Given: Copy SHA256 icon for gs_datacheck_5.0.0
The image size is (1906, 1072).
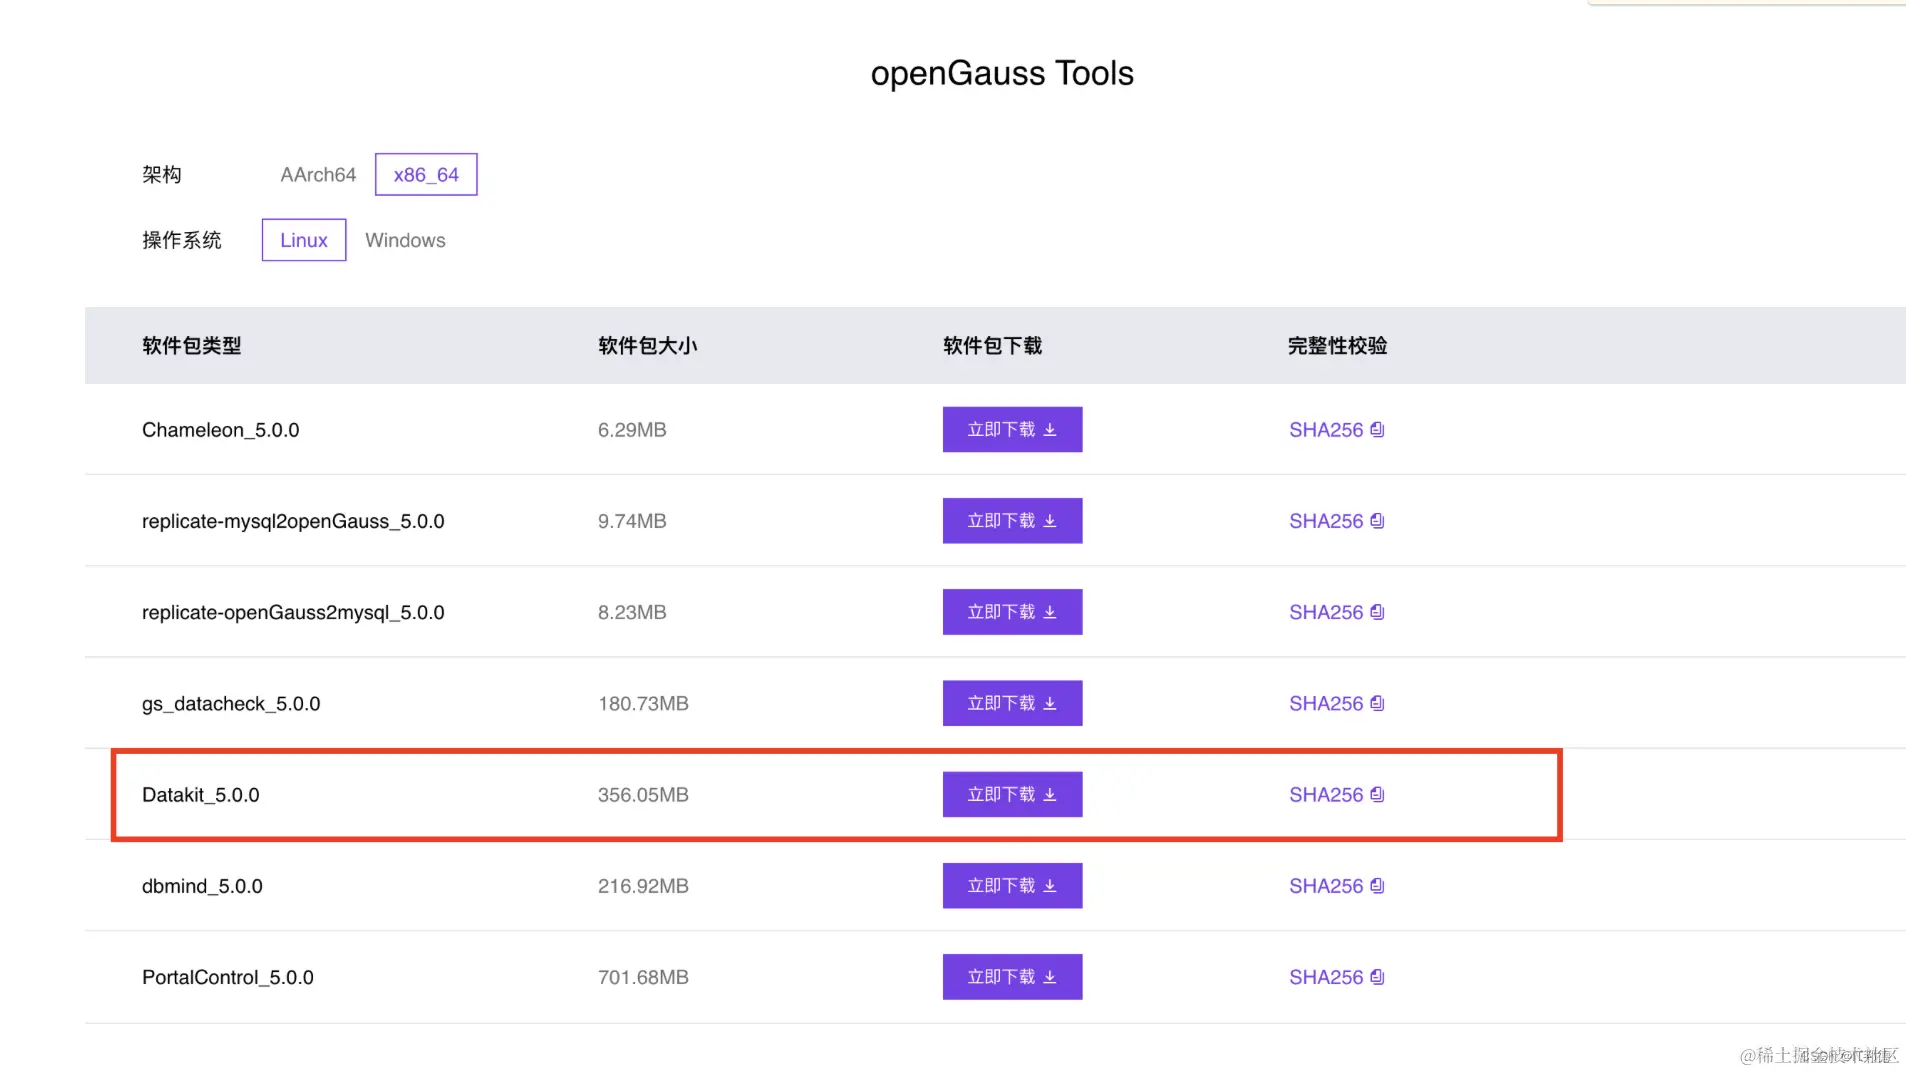Looking at the screenshot, I should pyautogui.click(x=1377, y=703).
